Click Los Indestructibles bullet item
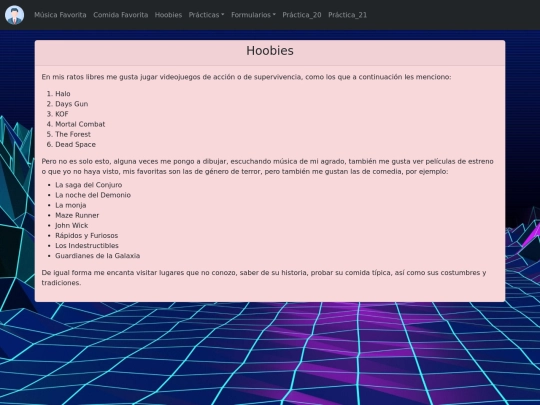The height and width of the screenshot is (405, 540). click(x=87, y=246)
